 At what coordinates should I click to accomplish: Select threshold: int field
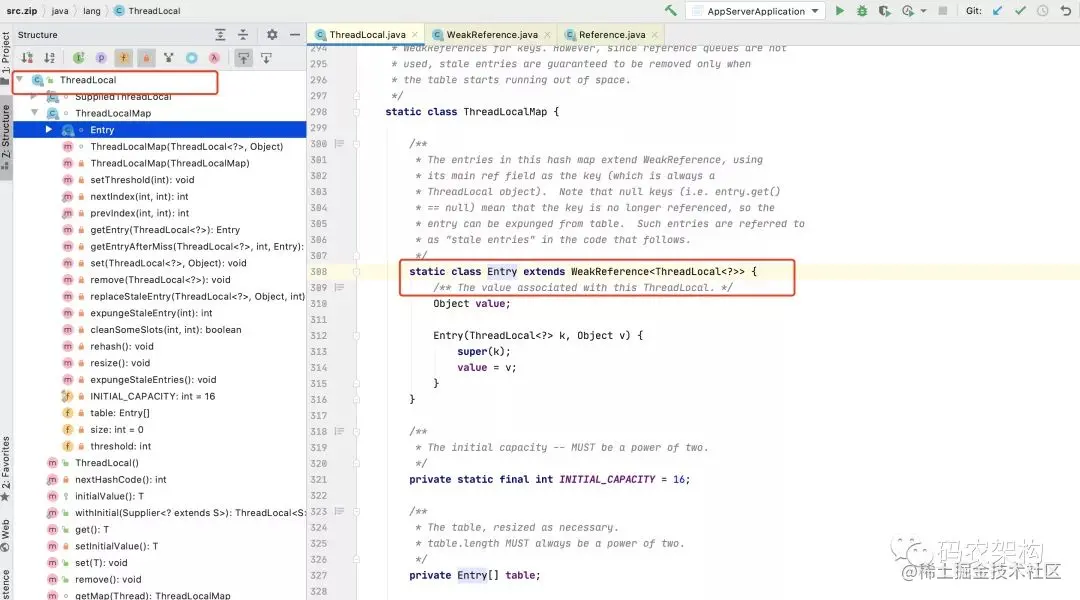click(121, 446)
